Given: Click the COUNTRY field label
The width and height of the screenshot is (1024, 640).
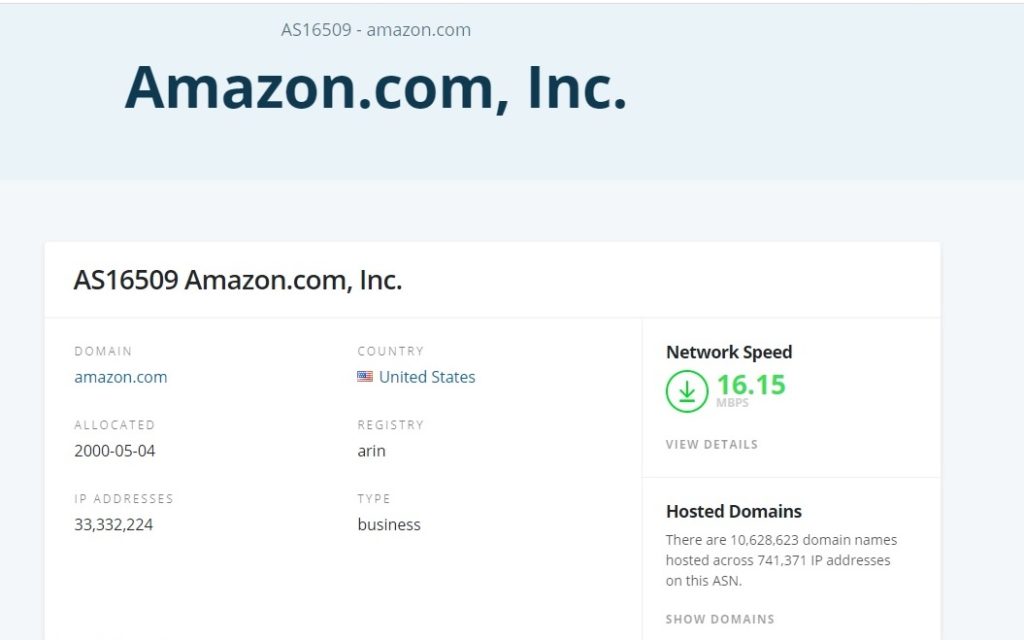Looking at the screenshot, I should coord(390,351).
